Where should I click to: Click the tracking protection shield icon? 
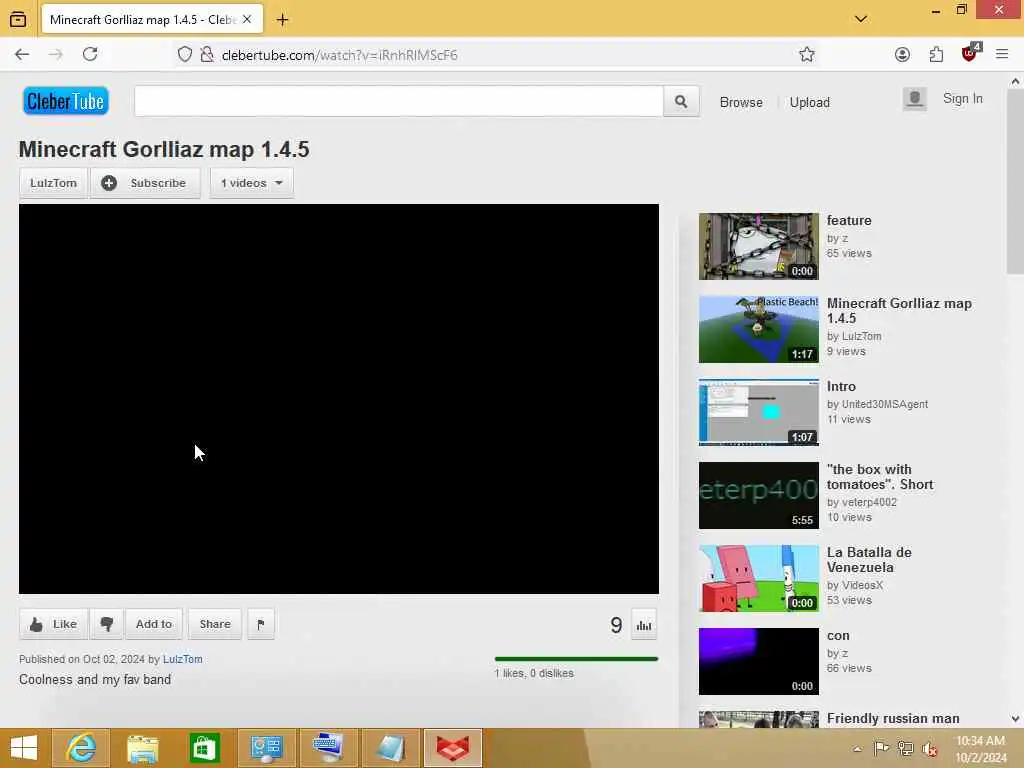[x=185, y=55]
